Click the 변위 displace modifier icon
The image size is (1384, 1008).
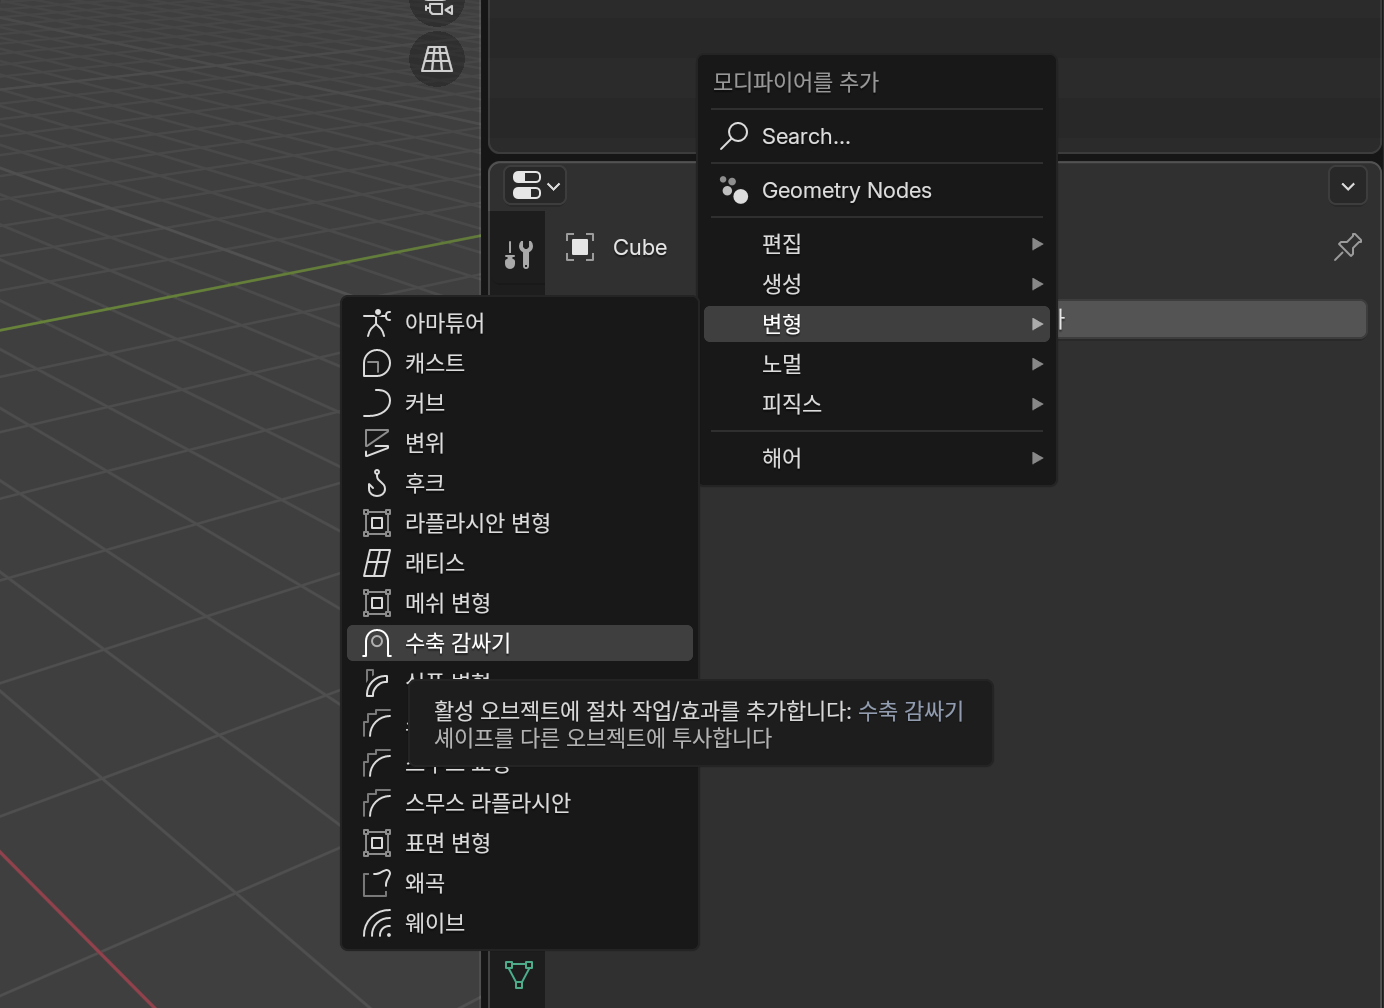coord(377,443)
